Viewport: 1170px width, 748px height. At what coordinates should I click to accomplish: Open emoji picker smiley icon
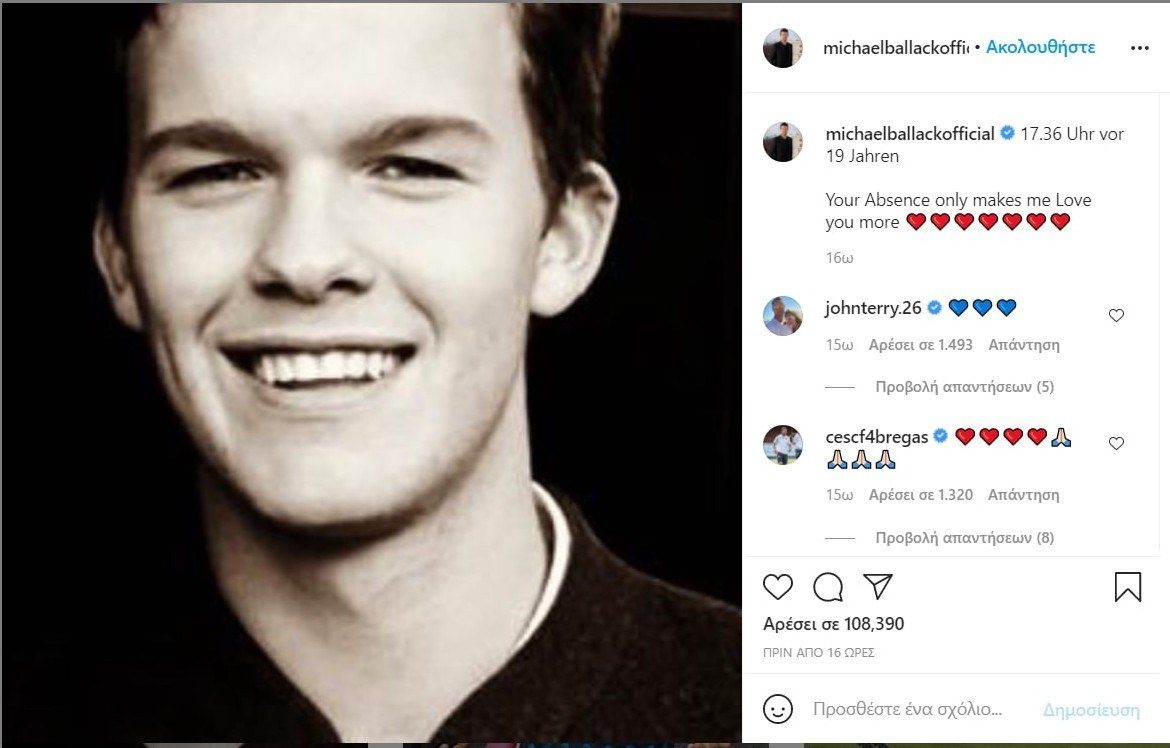tap(777, 709)
